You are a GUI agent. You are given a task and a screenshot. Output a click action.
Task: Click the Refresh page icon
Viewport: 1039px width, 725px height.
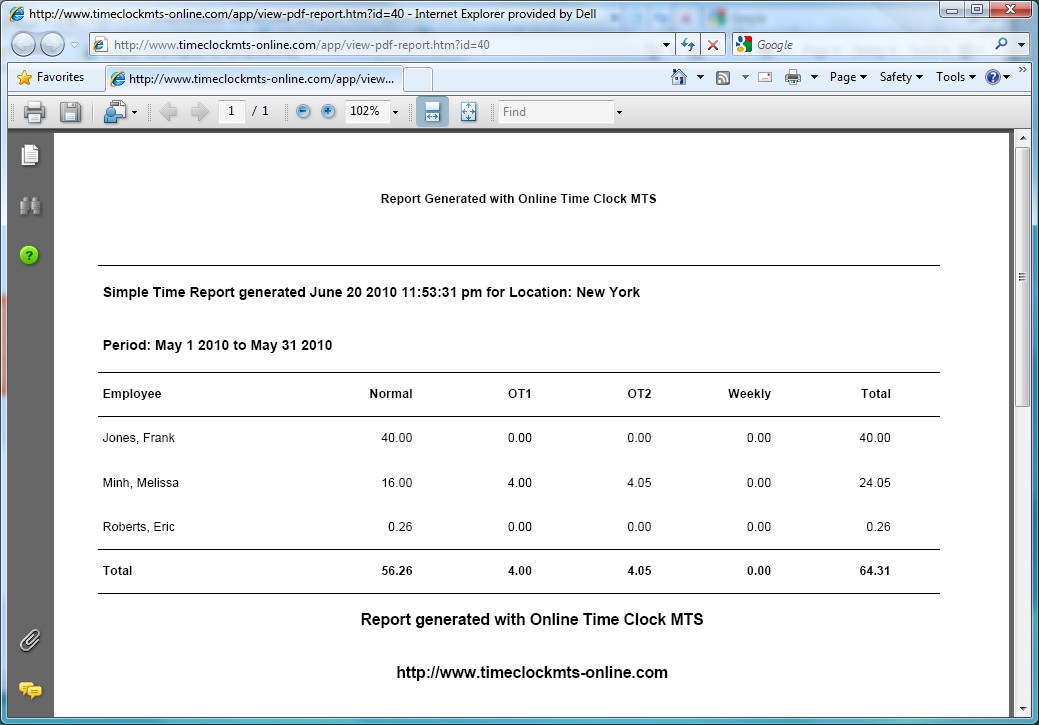[688, 45]
